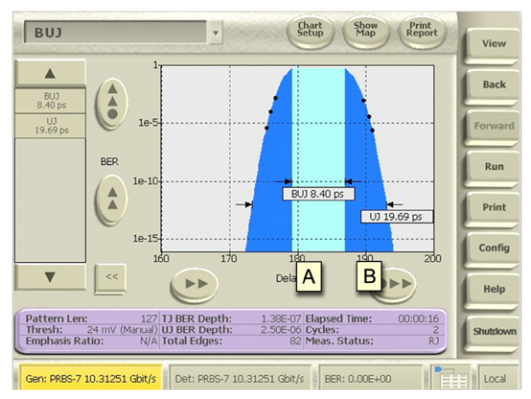This screenshot has height=399, width=531.
Task: Click the BUJ title field
Action: (x=115, y=32)
